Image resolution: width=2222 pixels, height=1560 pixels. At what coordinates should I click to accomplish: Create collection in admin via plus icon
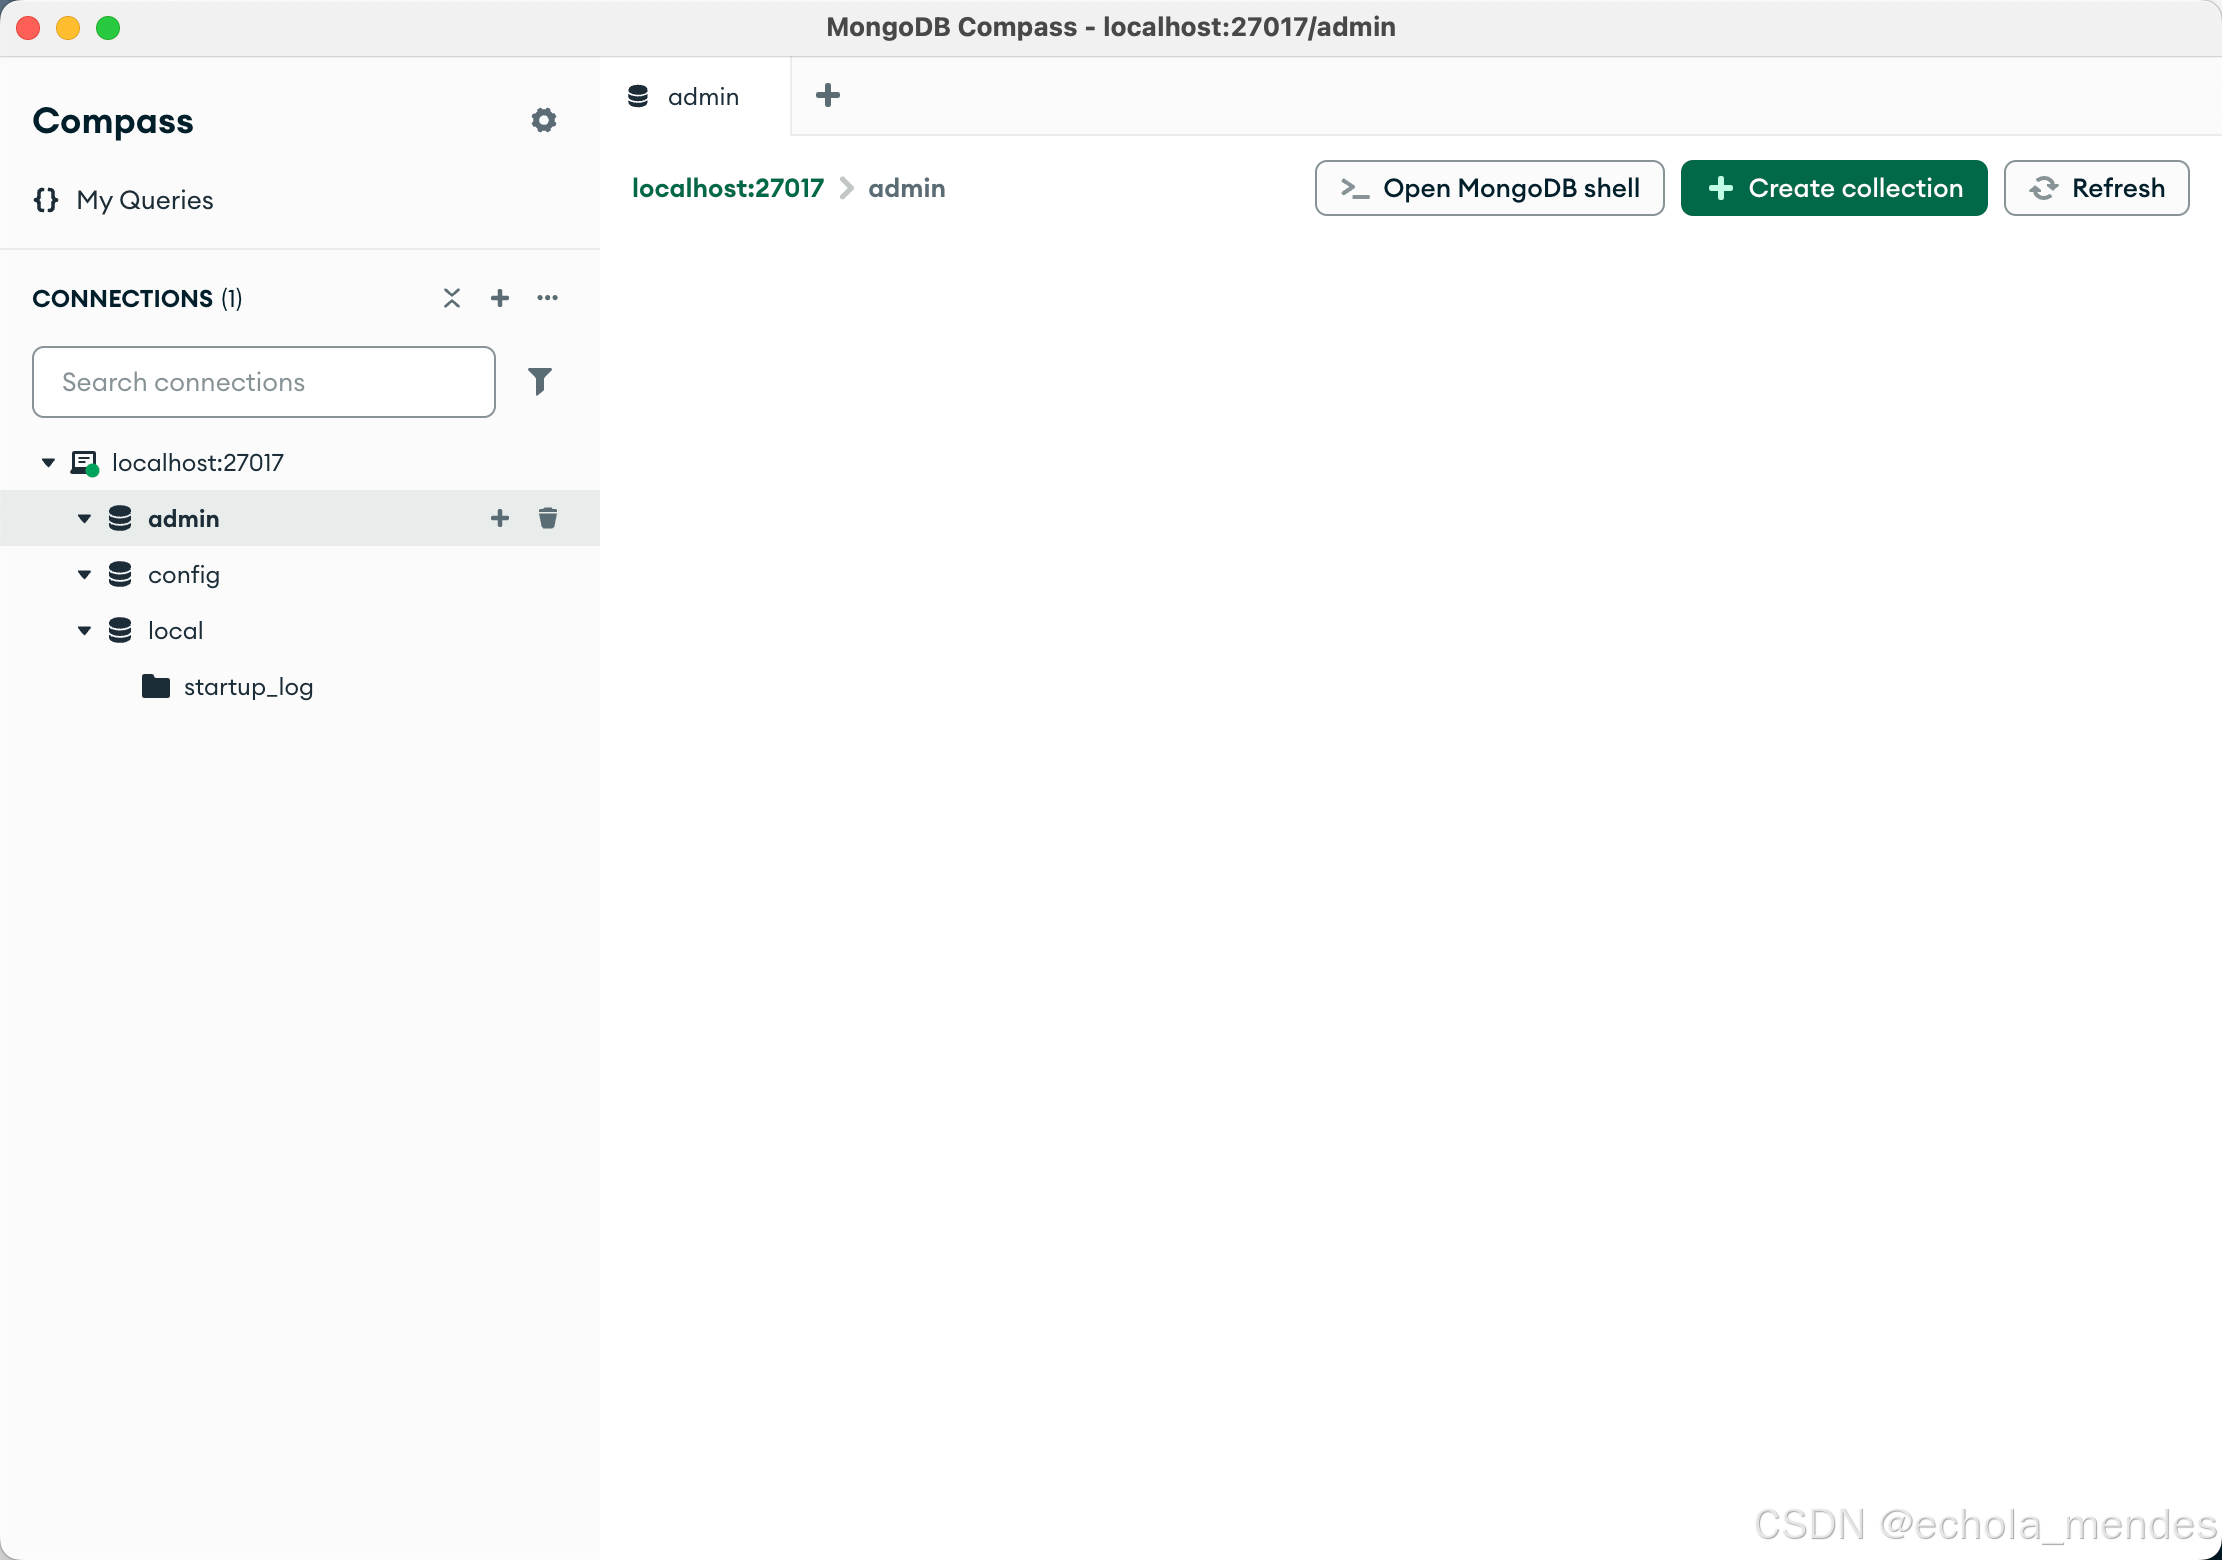(500, 518)
